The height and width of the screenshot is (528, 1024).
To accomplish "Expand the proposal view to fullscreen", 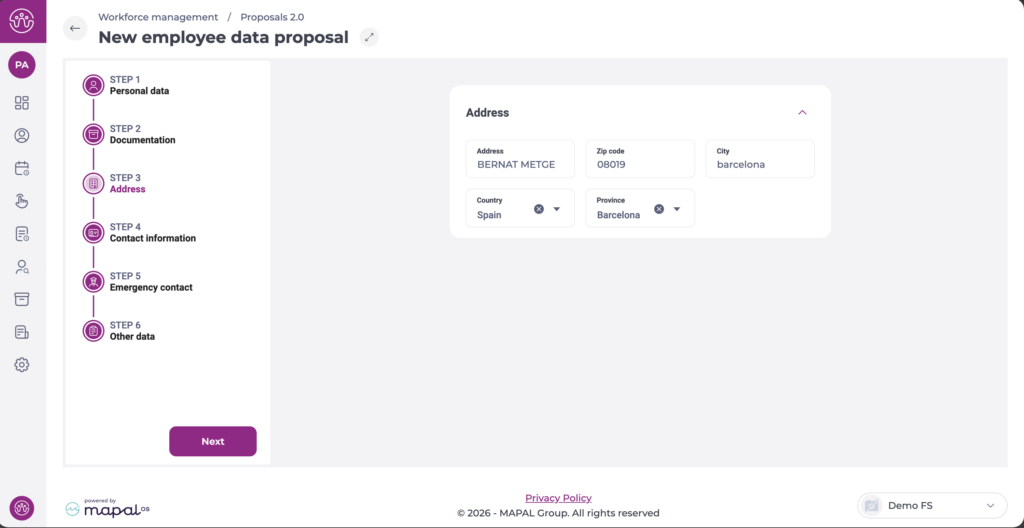I will pyautogui.click(x=369, y=37).
